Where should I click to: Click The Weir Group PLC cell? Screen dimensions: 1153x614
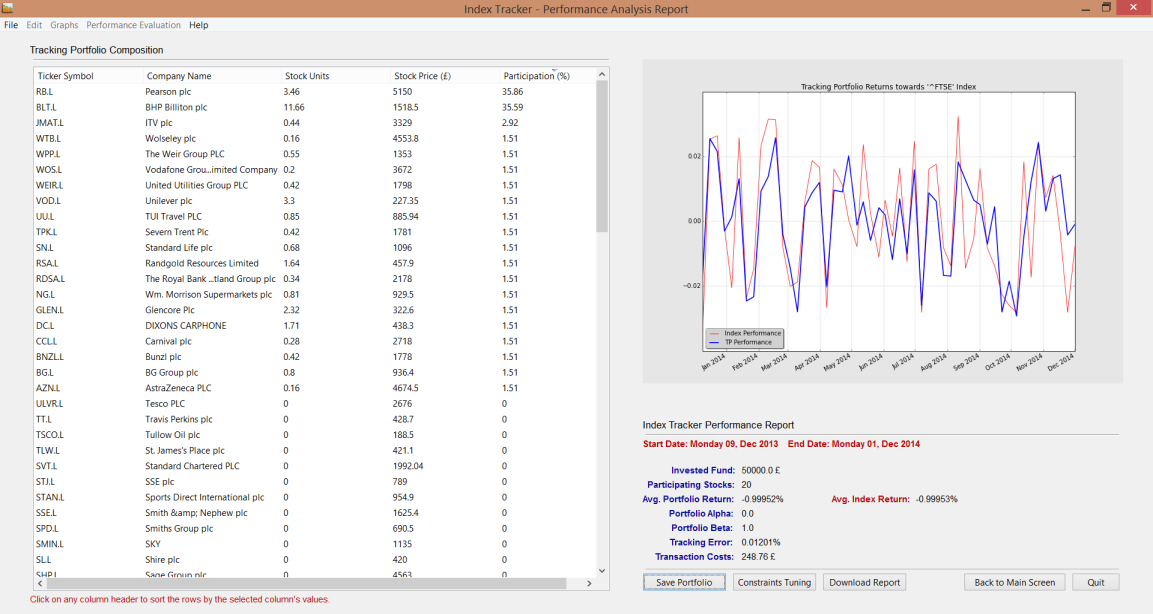[185, 154]
